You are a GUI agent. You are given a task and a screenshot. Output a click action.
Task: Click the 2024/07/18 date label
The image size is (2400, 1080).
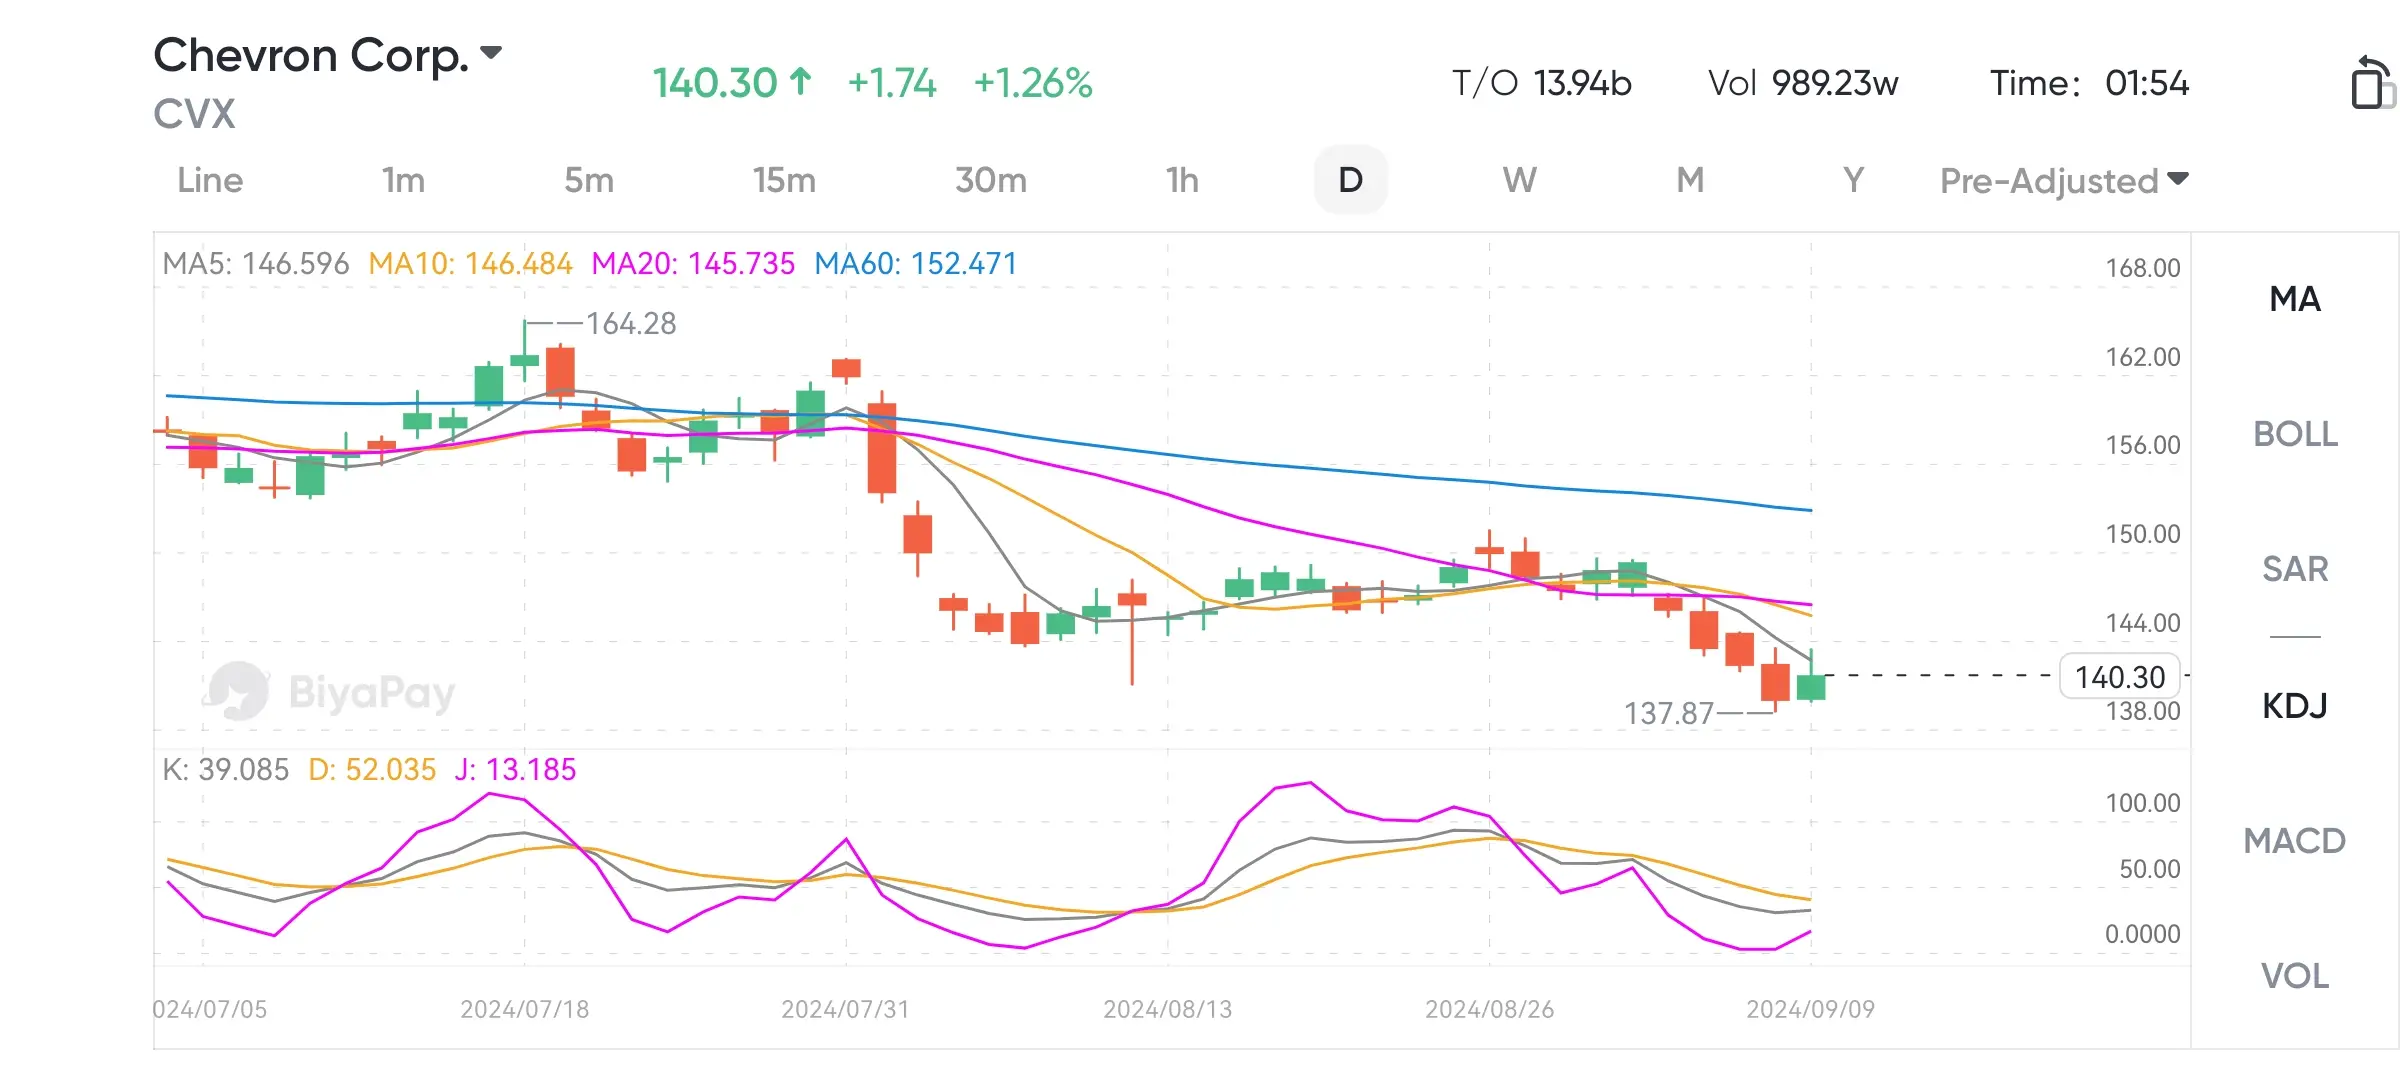click(524, 1009)
